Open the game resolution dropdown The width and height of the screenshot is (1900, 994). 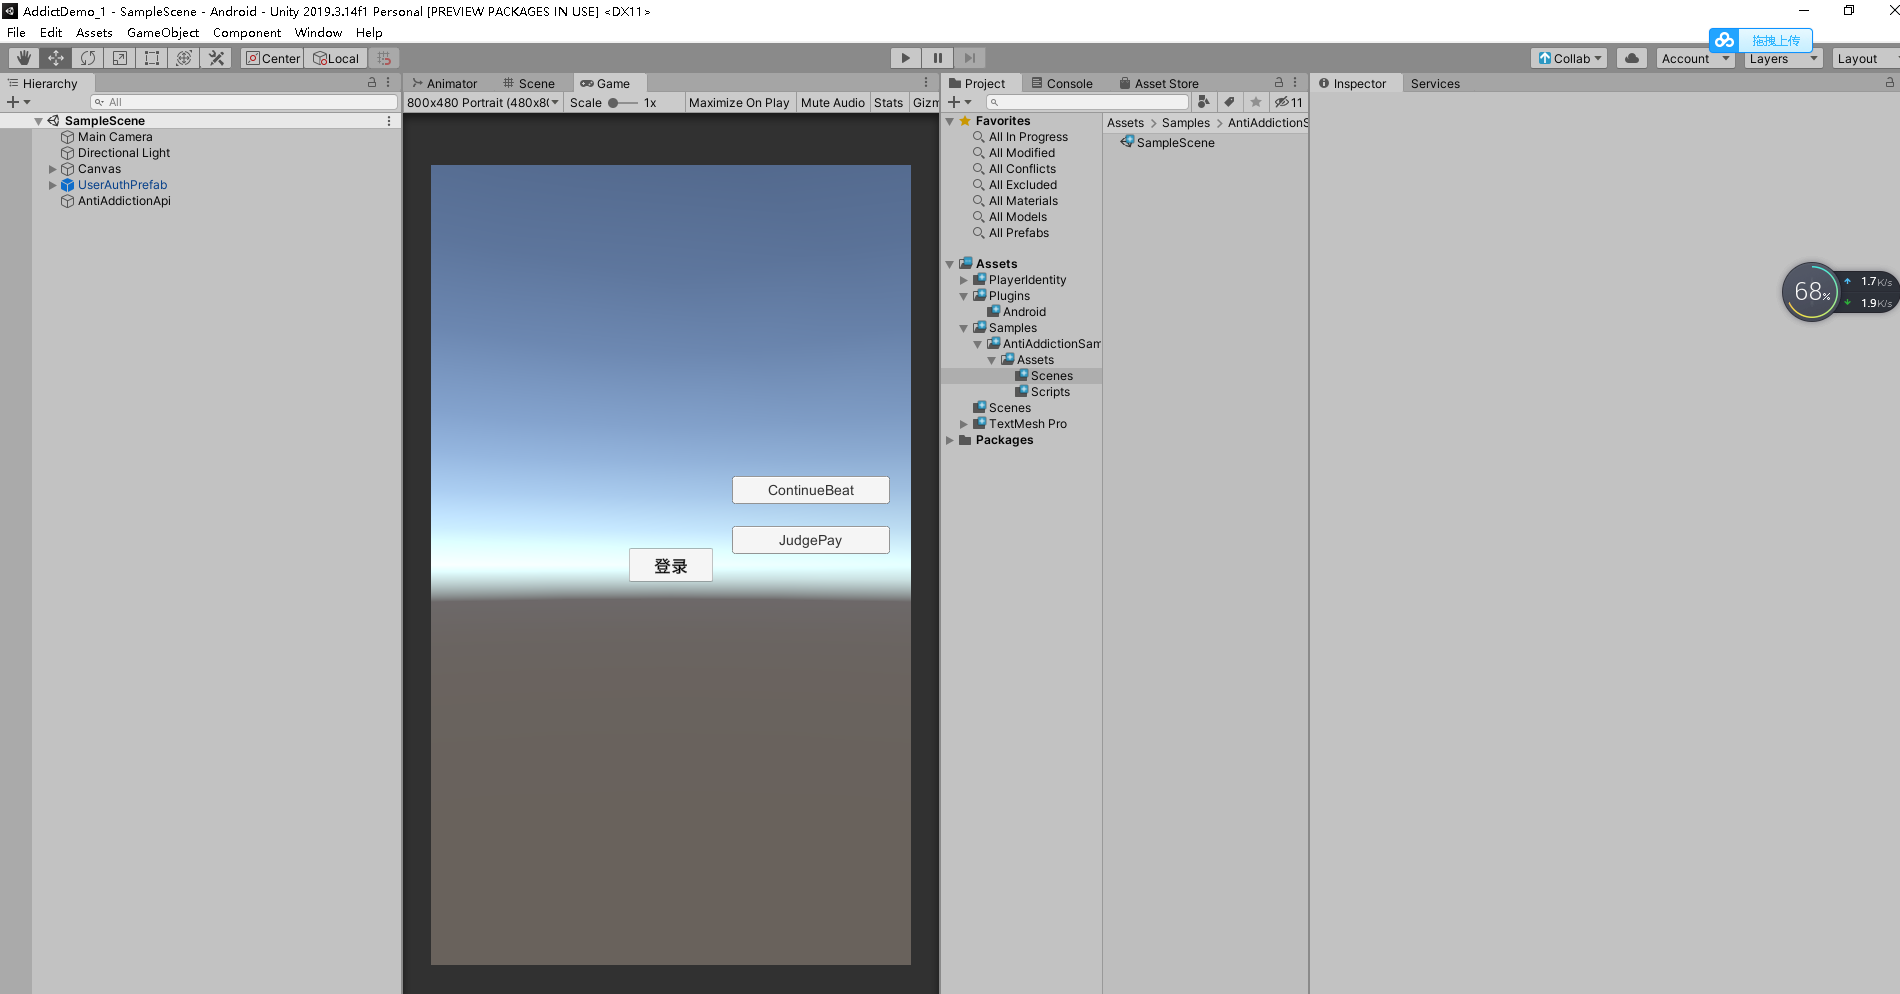(x=483, y=102)
